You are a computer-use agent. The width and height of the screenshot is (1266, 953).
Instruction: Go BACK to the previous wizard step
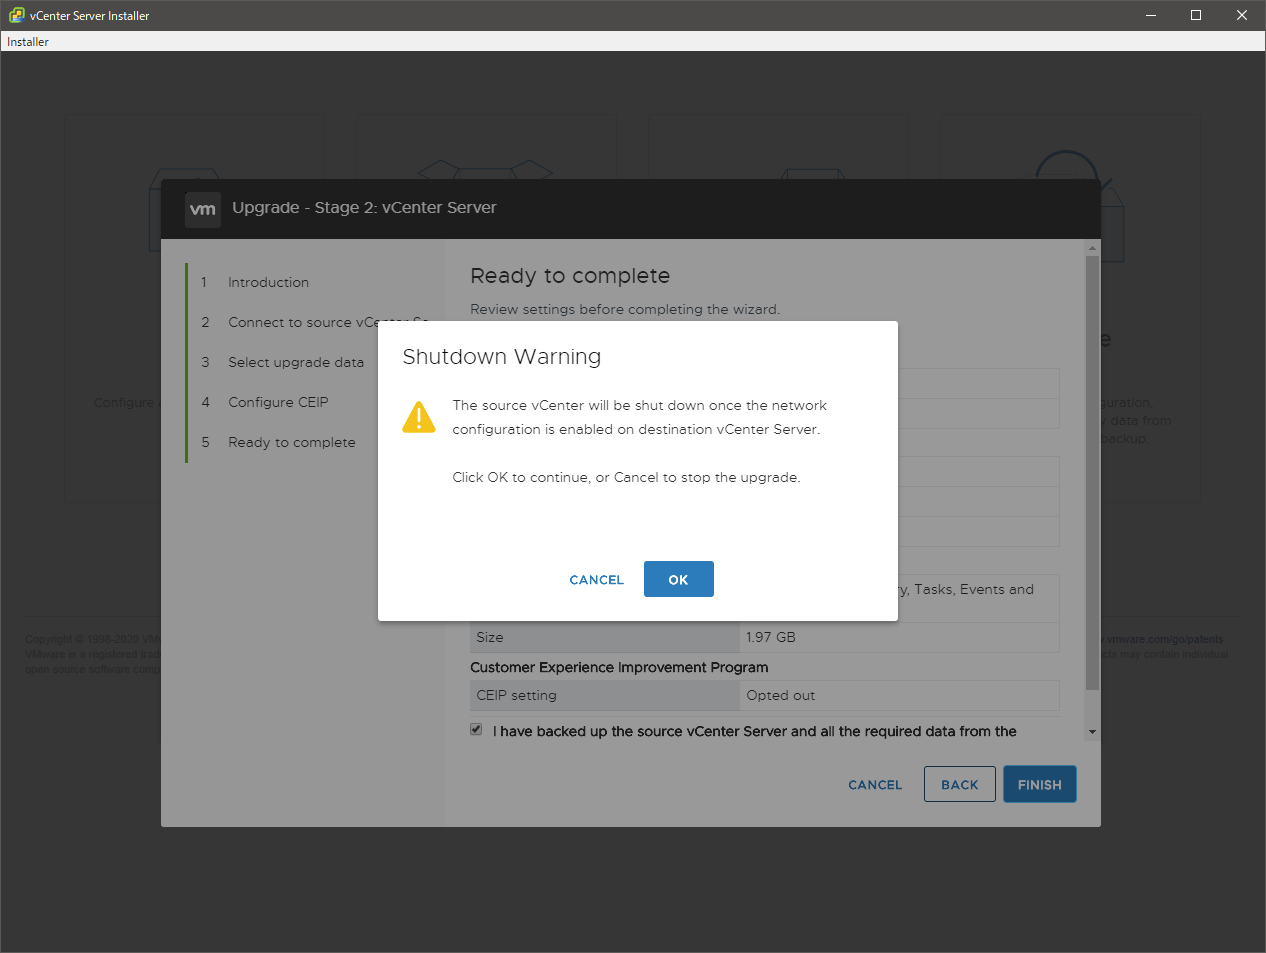click(x=959, y=785)
